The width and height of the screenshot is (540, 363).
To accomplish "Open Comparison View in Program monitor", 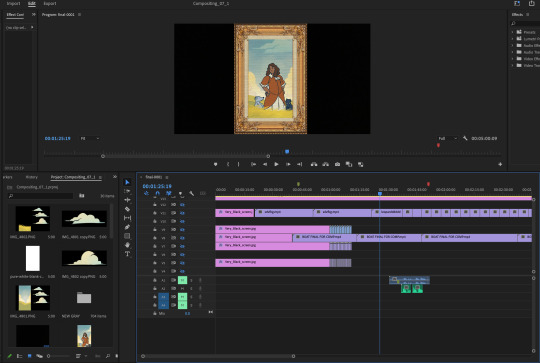I will coord(349,165).
